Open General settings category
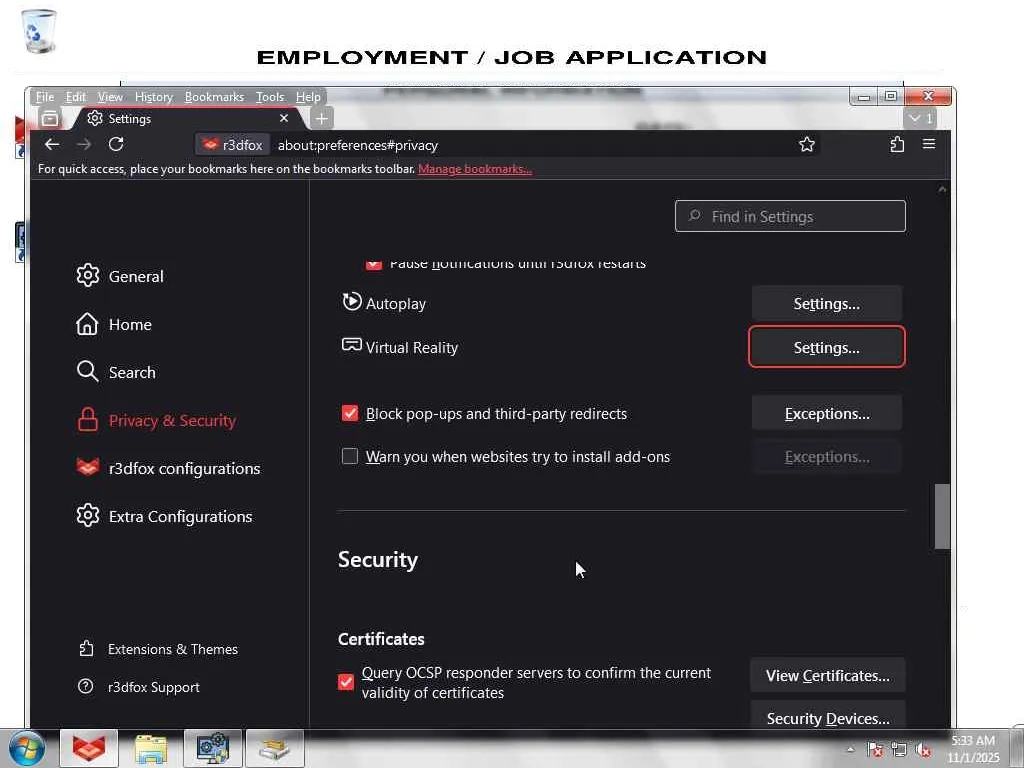Image resolution: width=1024 pixels, height=768 pixels. pos(120,276)
